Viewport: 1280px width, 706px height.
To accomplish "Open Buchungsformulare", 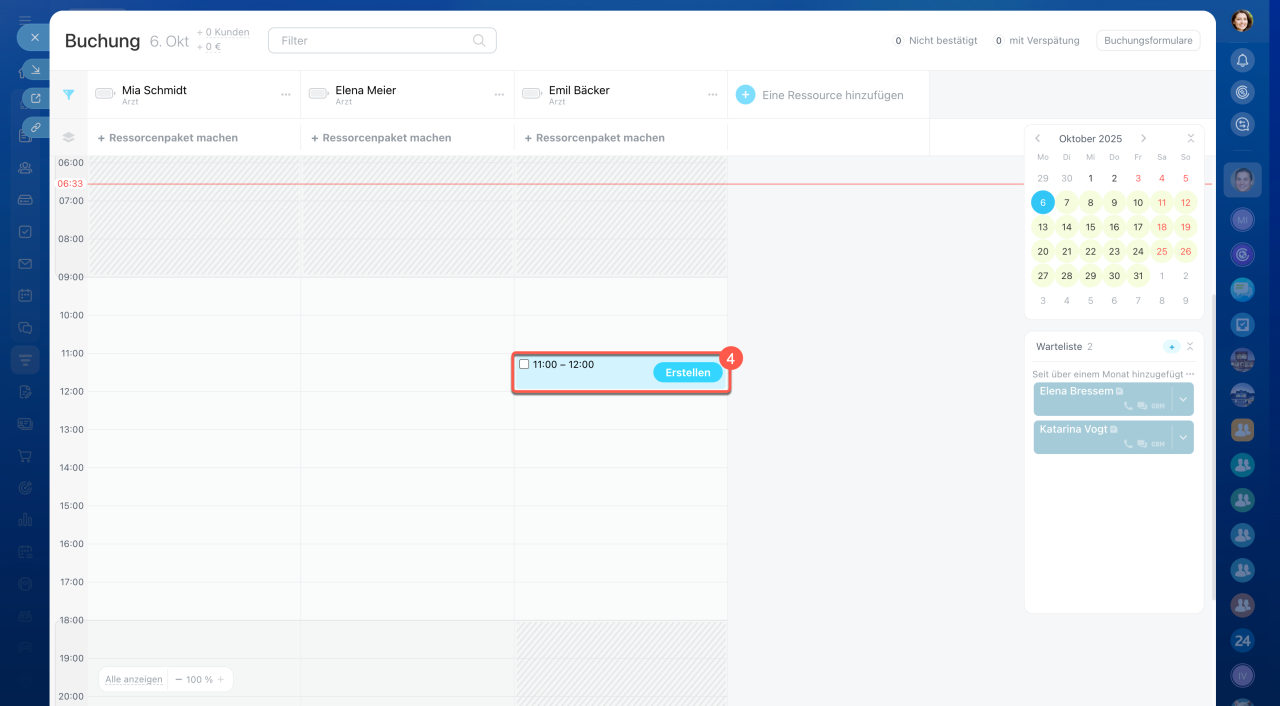I will click(x=1148, y=41).
